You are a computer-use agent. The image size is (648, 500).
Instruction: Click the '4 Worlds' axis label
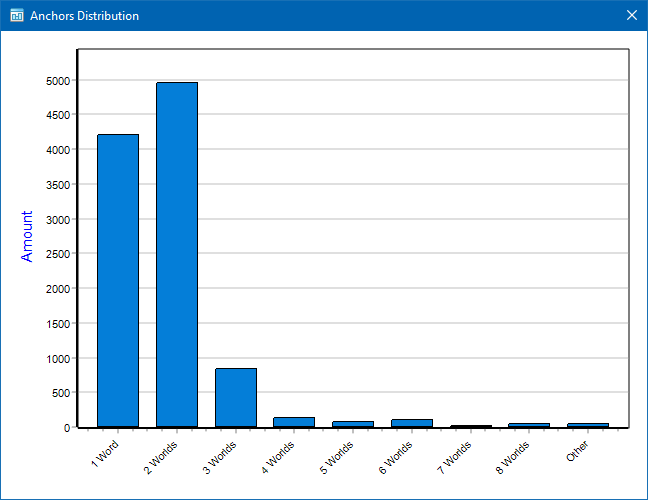coord(278,457)
